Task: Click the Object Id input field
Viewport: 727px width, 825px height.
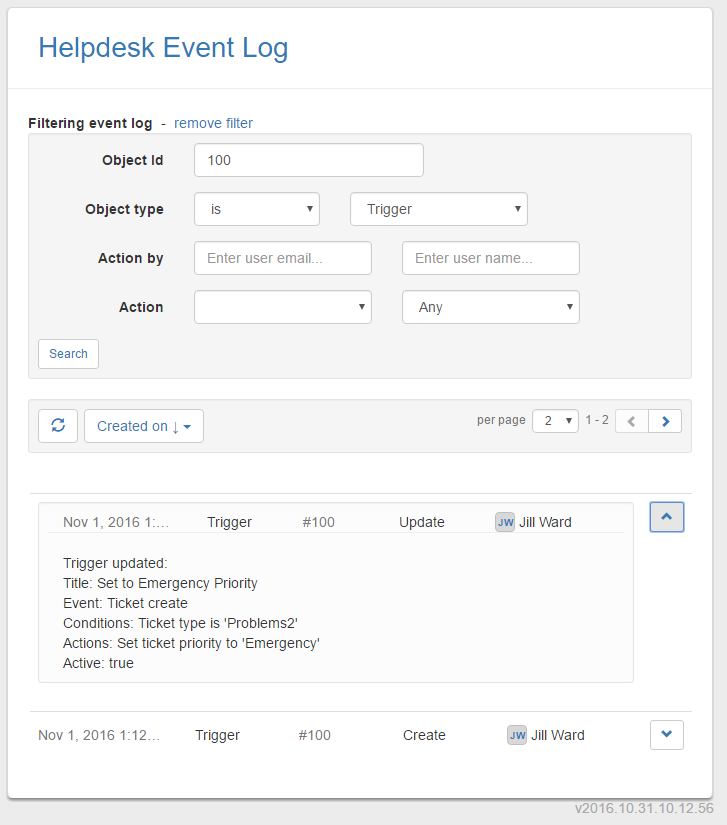Action: pyautogui.click(x=308, y=160)
